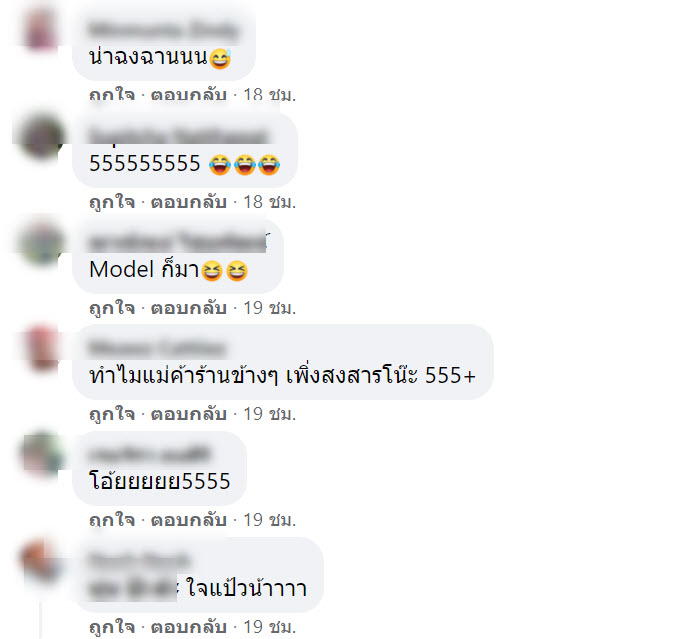The width and height of the screenshot is (680, 639).
Task: Open avatar beside the '555555555' comment
Action: 42,135
